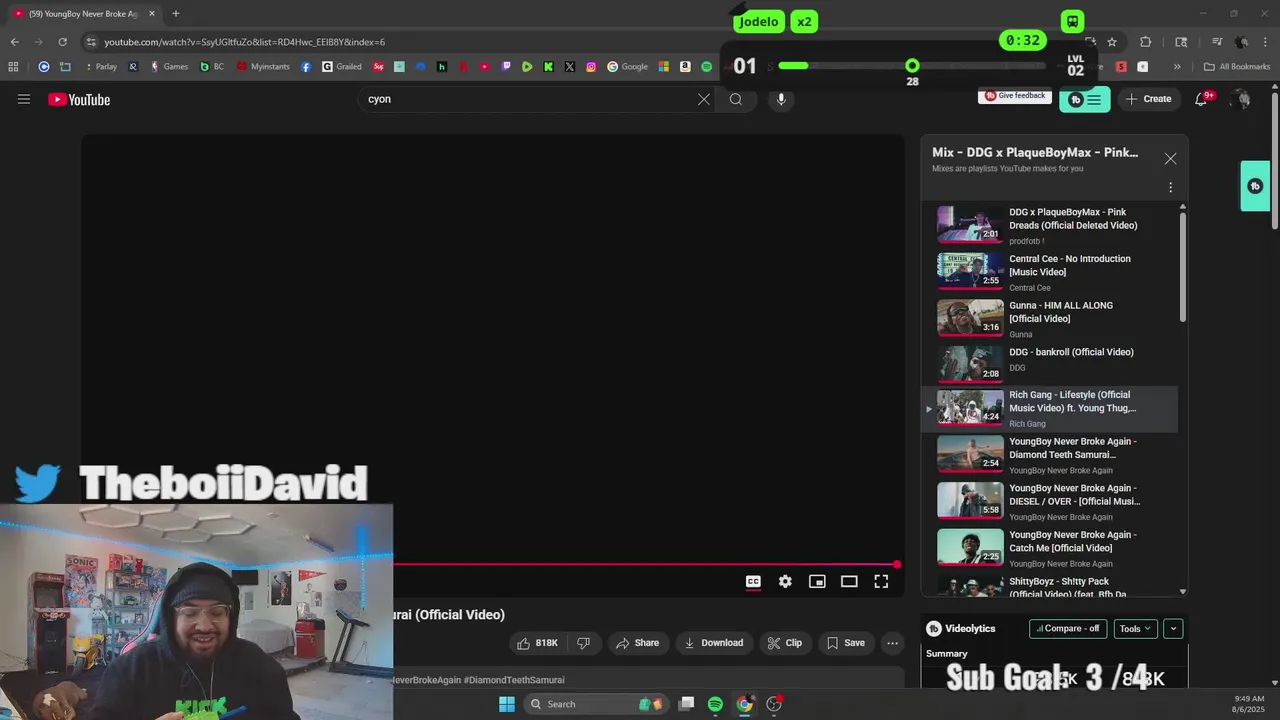Viewport: 1280px width, 720px height.
Task: Open the Myinstants bookmark
Action: (x=263, y=67)
